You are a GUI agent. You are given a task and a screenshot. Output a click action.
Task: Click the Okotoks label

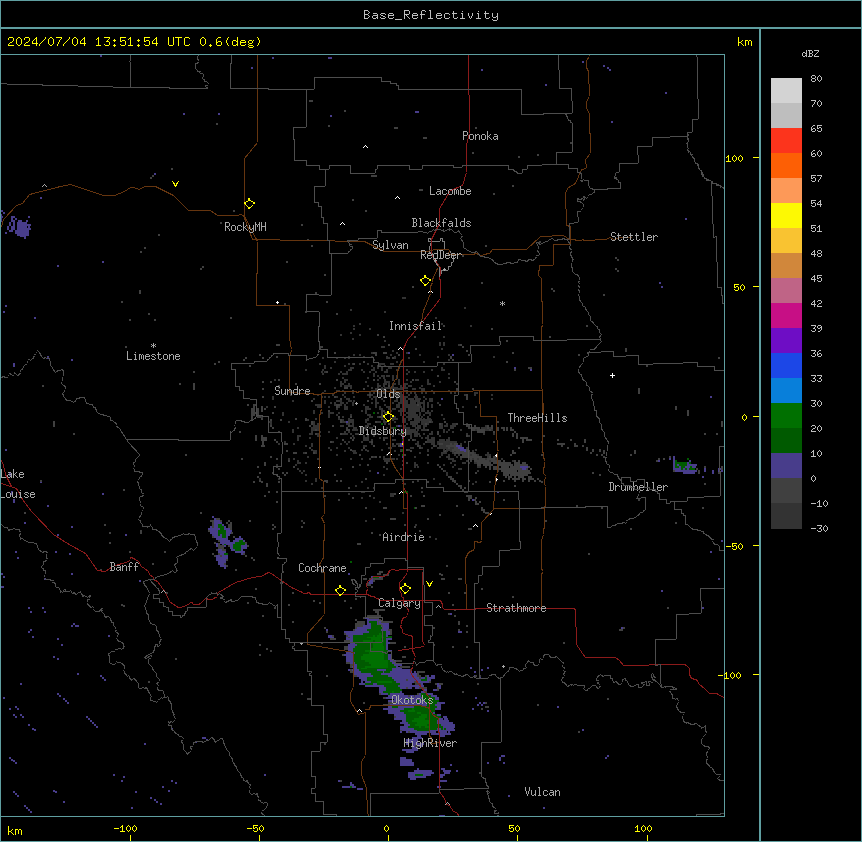point(412,700)
